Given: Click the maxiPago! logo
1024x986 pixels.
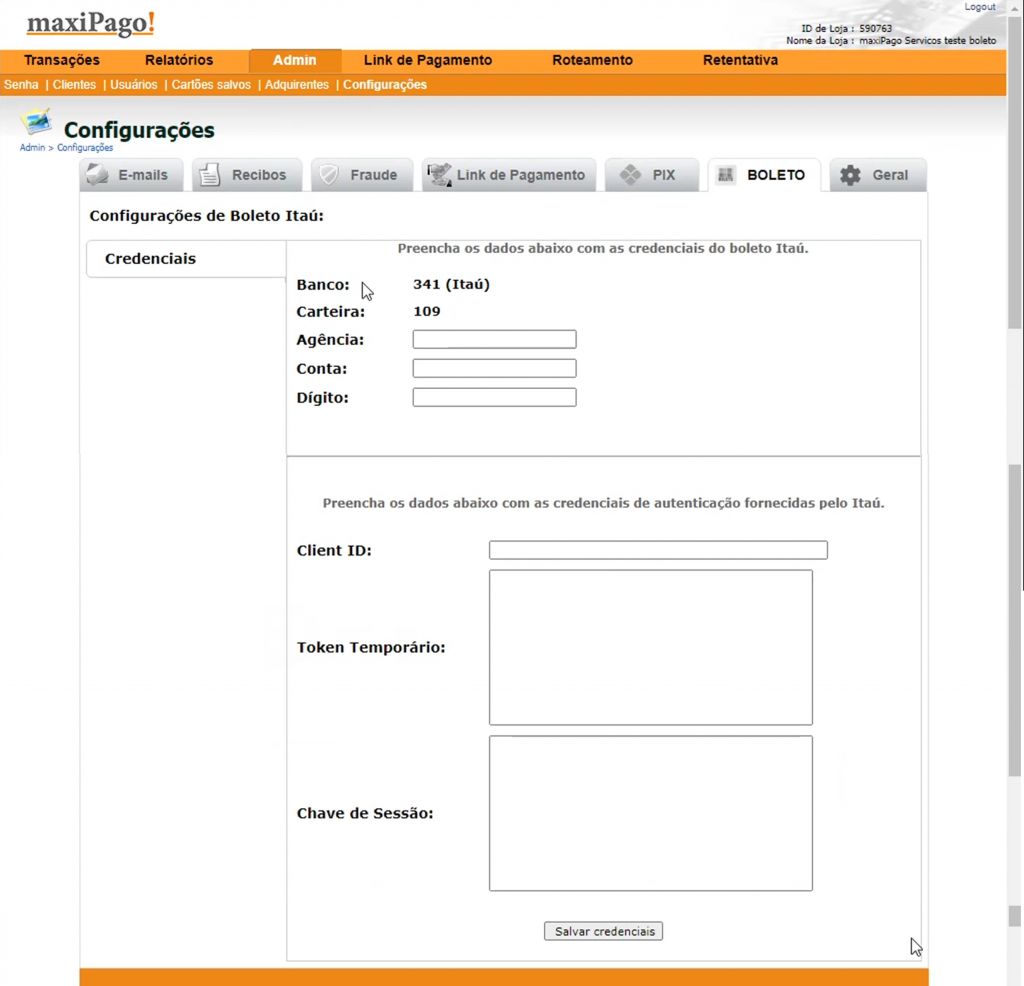Looking at the screenshot, I should click(91, 24).
